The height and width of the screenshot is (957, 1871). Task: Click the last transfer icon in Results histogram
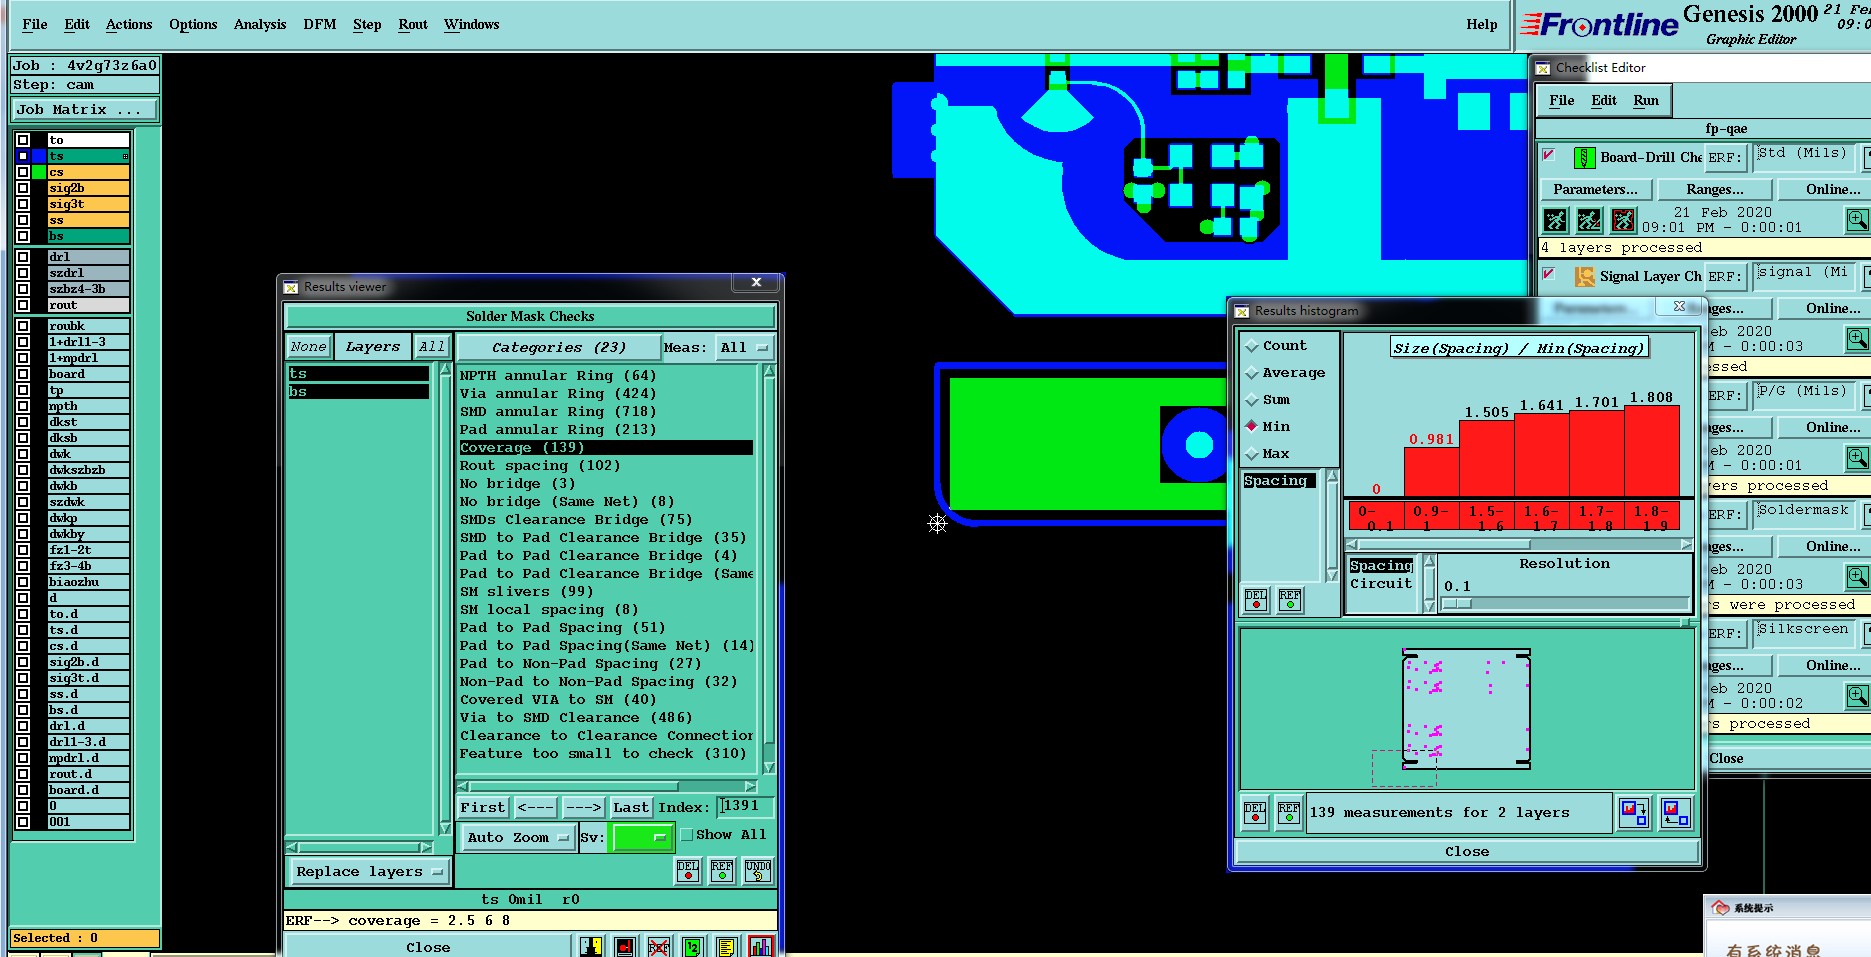pos(1675,812)
